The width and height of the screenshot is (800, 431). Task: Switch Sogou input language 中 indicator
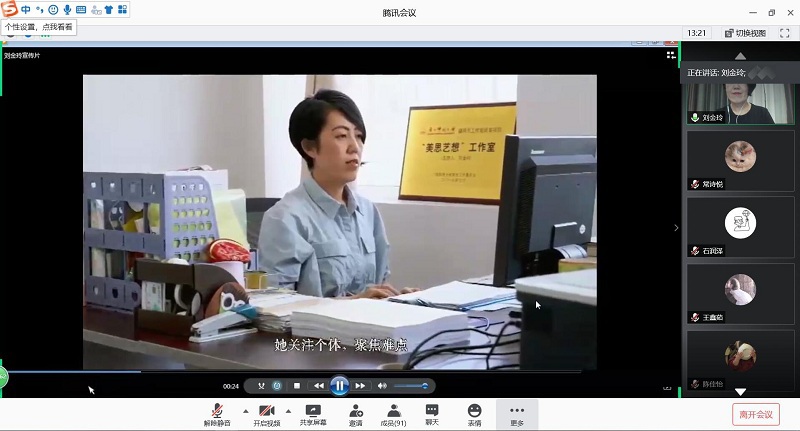click(x=26, y=9)
